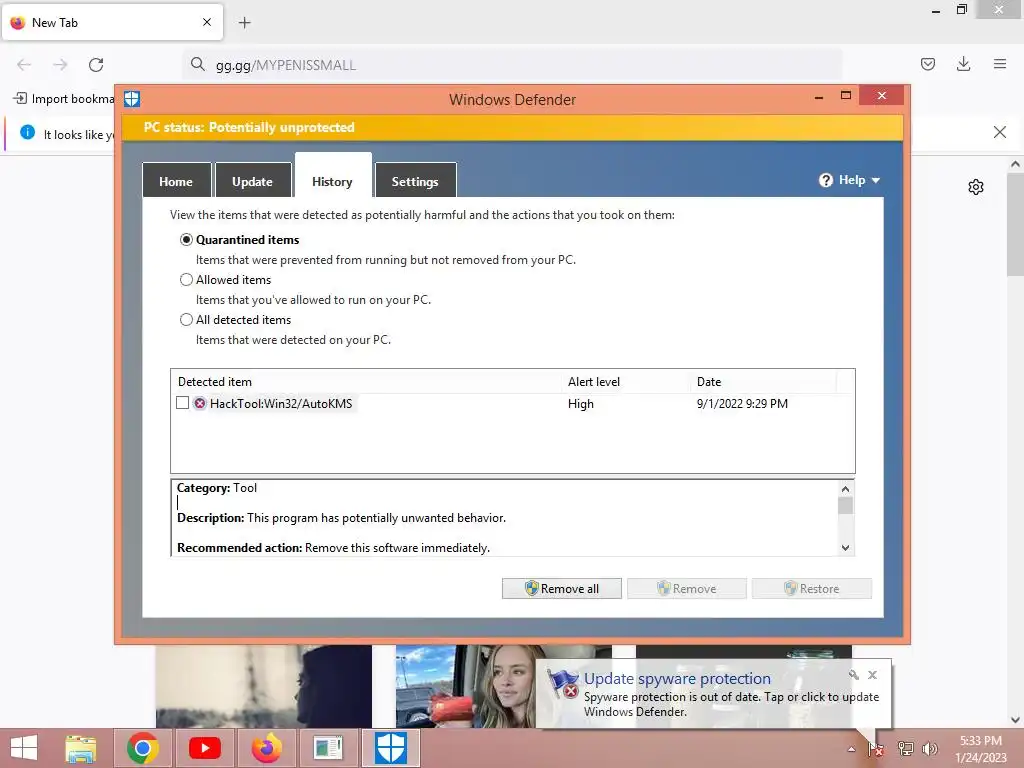Click the Restore button

point(812,588)
